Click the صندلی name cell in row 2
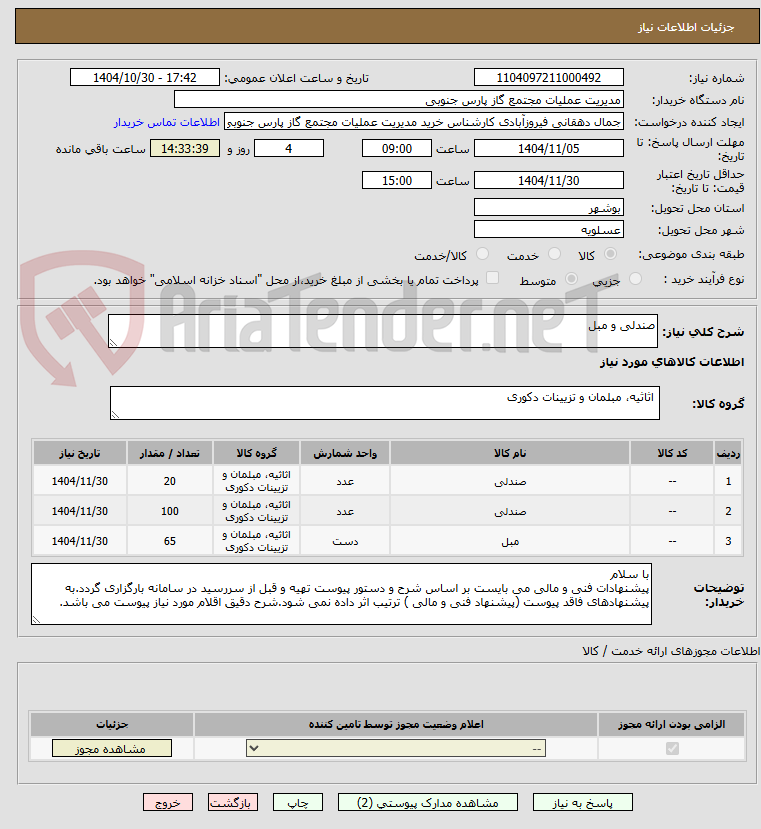Screen dimensions: 761x829 pyautogui.click(x=510, y=511)
